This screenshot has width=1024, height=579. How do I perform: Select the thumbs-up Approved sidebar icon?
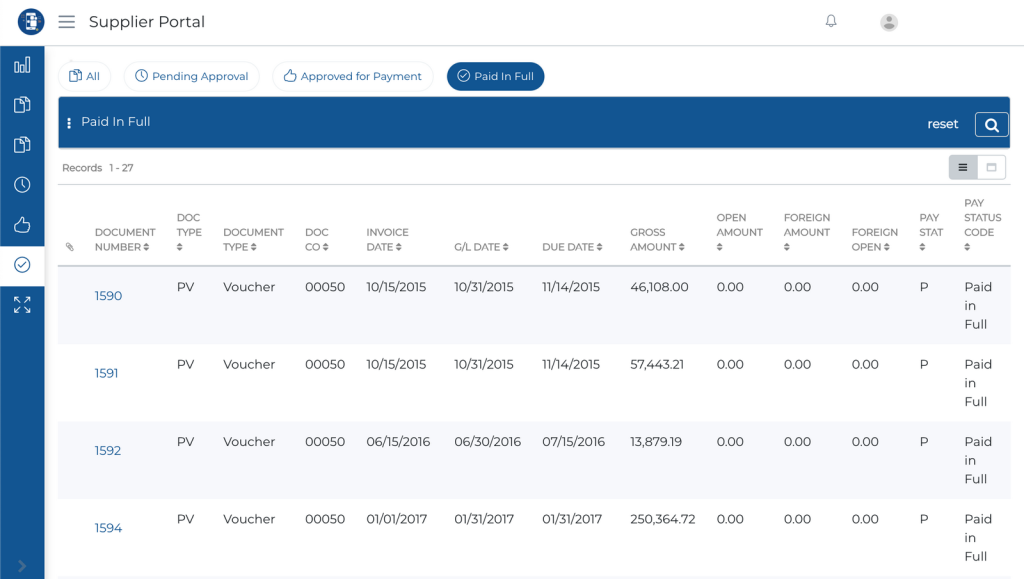(22, 225)
